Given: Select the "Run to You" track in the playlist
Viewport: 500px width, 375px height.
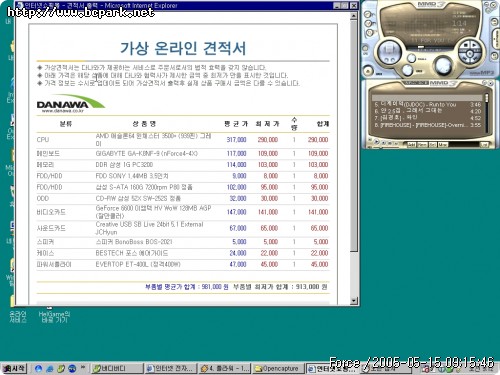Looking at the screenshot, I should (x=427, y=104).
